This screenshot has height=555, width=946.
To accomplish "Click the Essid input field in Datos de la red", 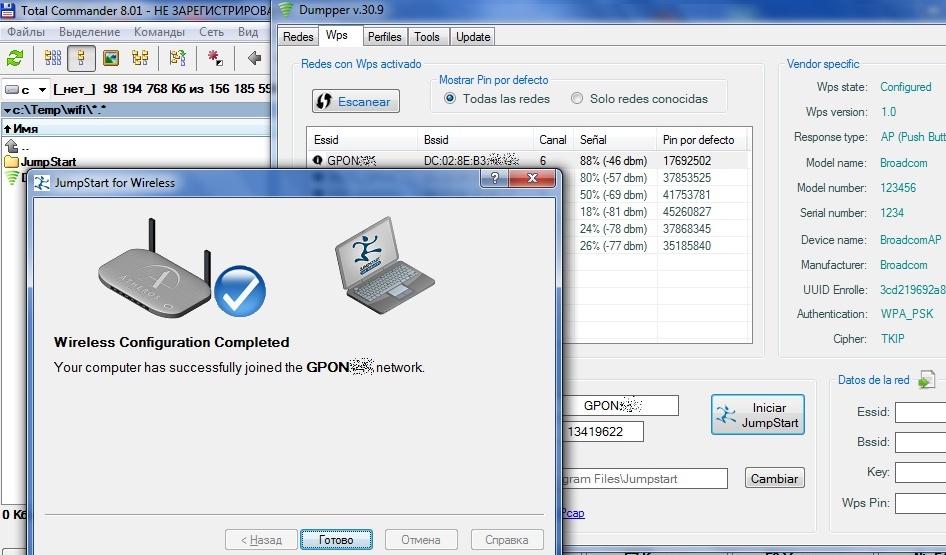I will [920, 412].
